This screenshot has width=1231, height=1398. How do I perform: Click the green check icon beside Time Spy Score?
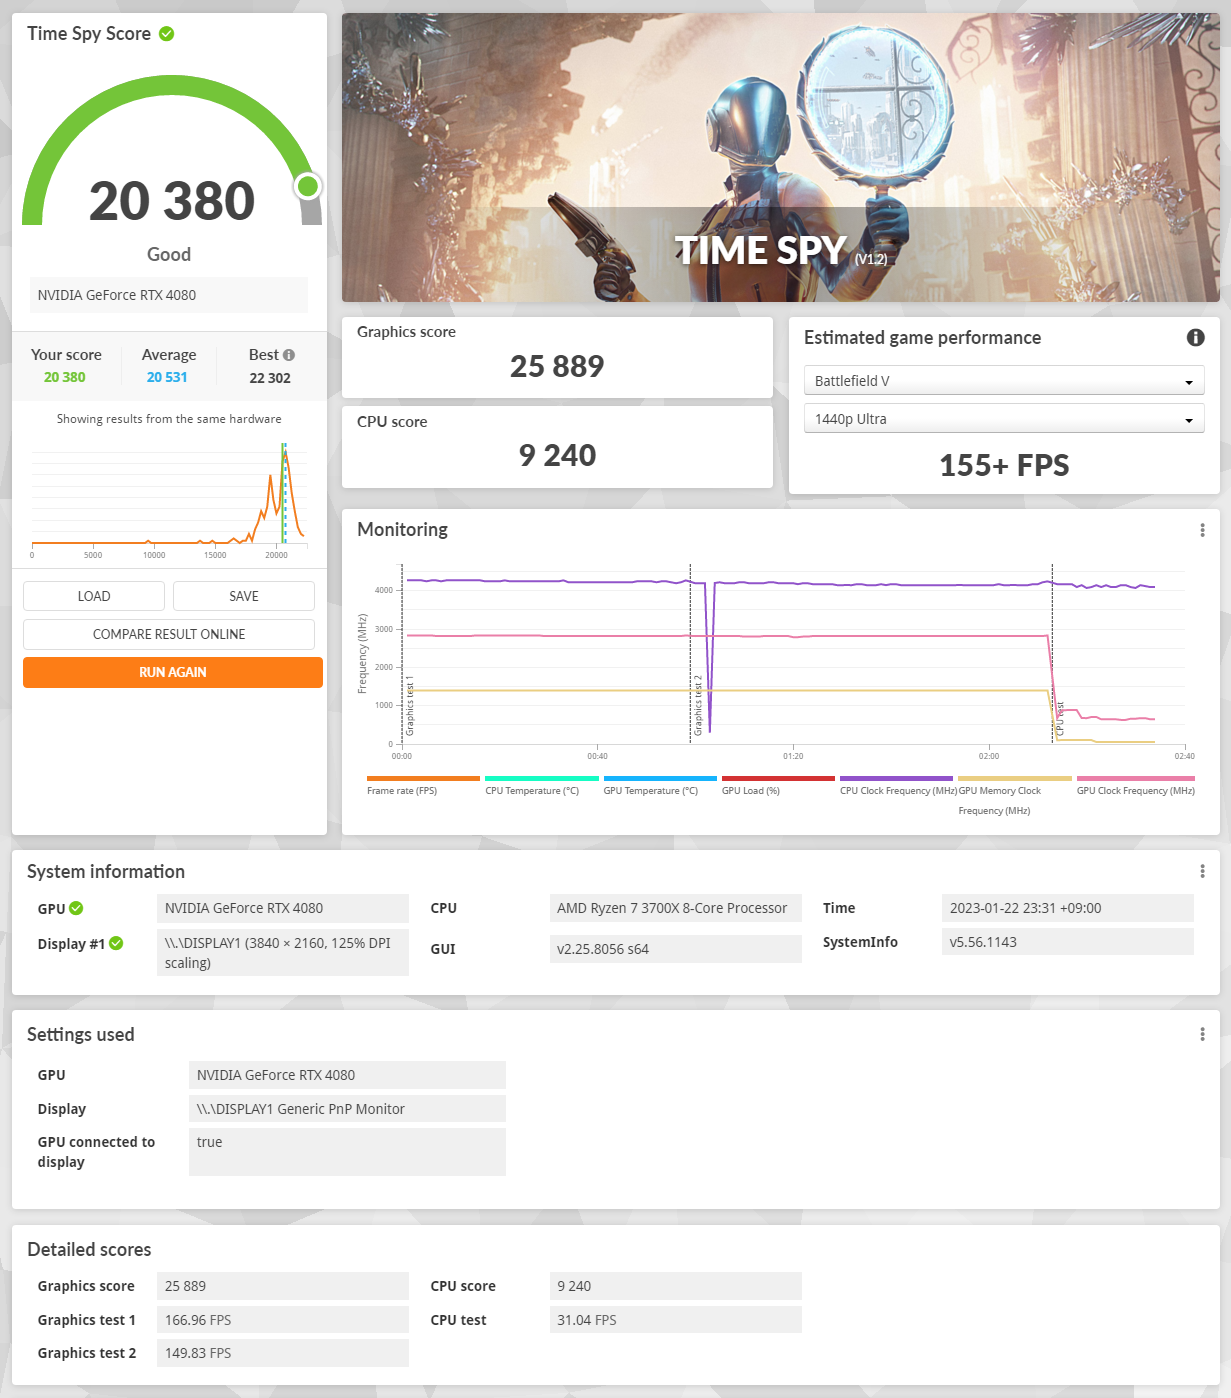point(167,34)
